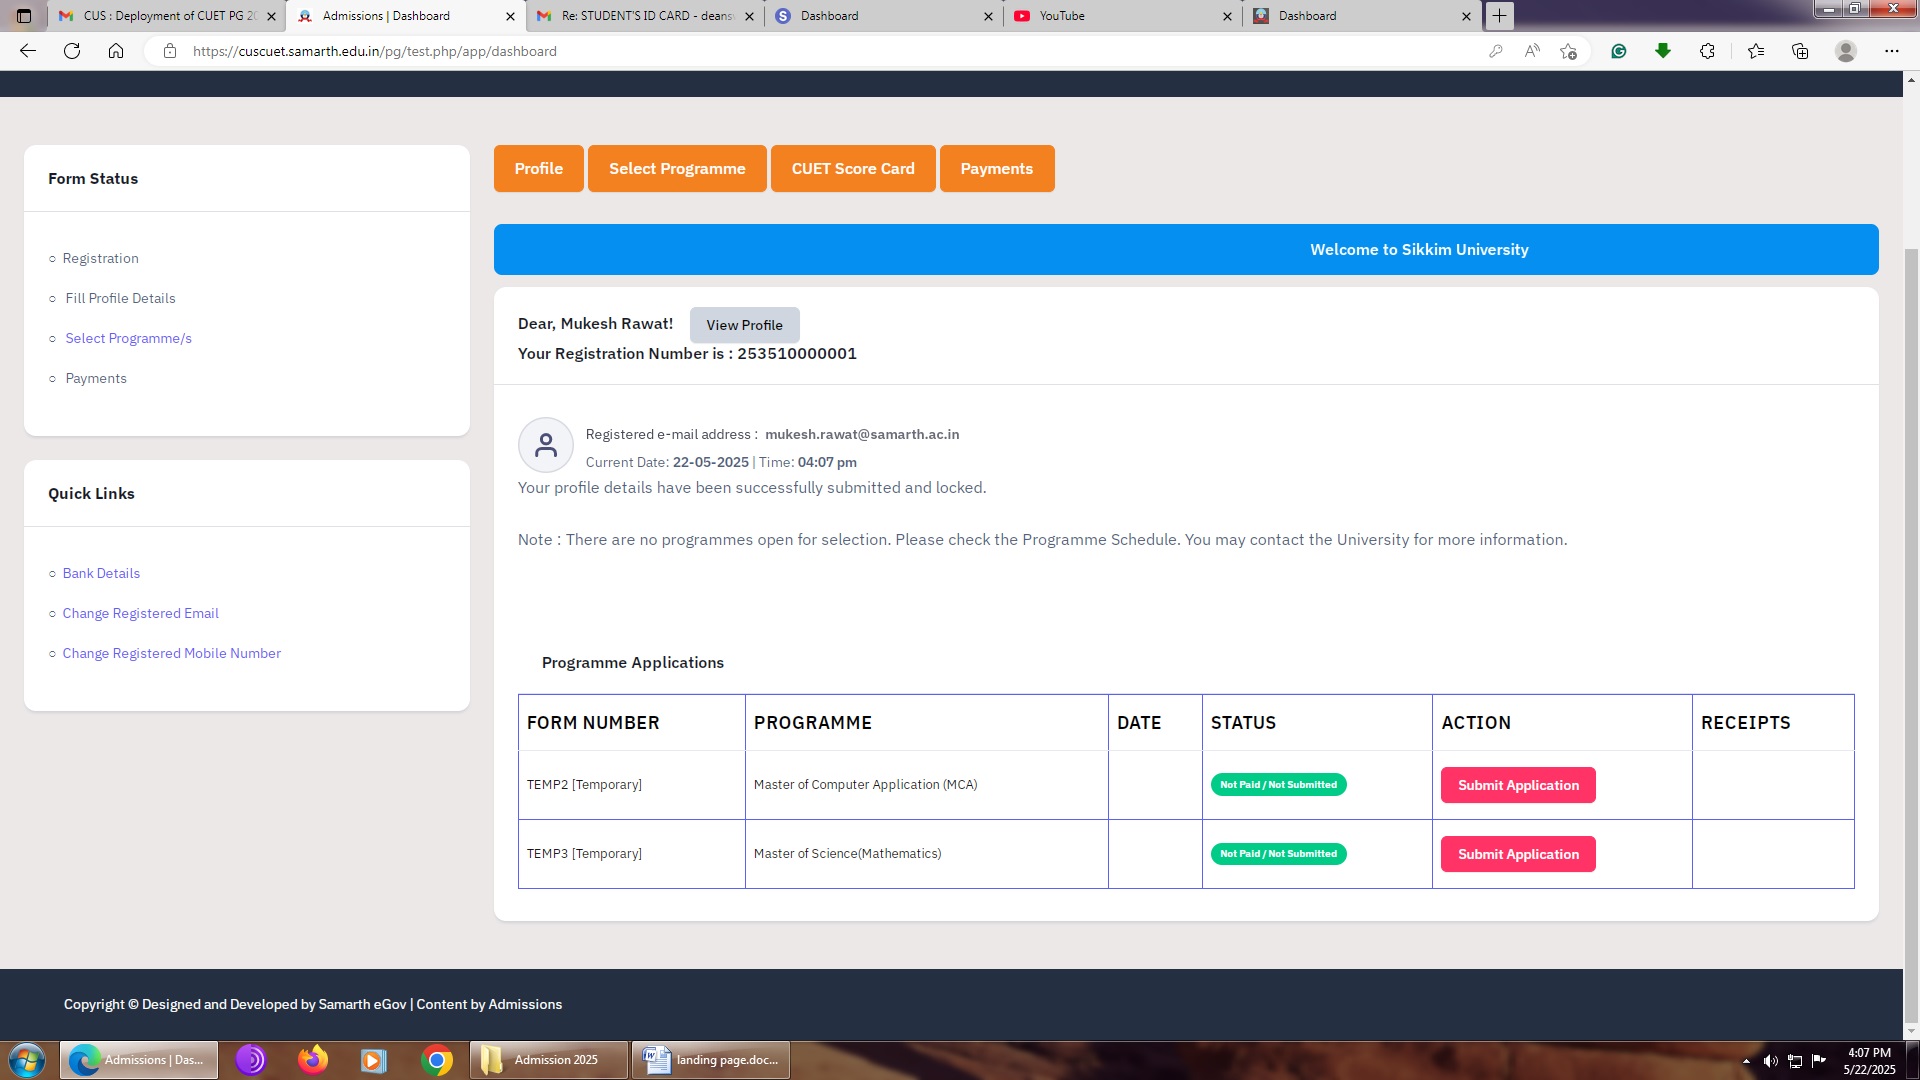1920x1080 pixels.
Task: Click the add-to-favorites star icon
Action: [1568, 51]
